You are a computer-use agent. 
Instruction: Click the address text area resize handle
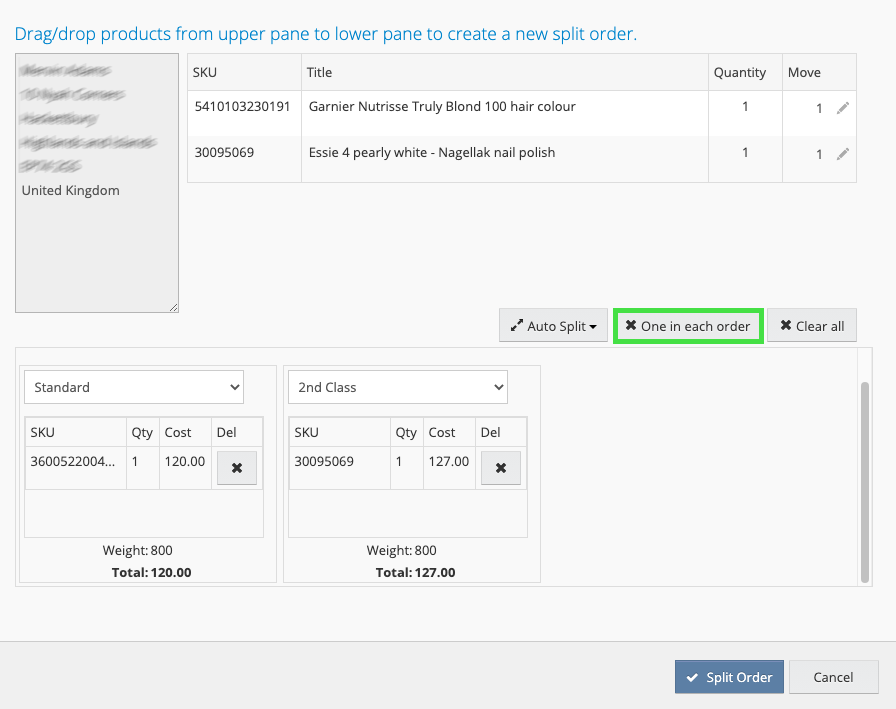point(174,307)
